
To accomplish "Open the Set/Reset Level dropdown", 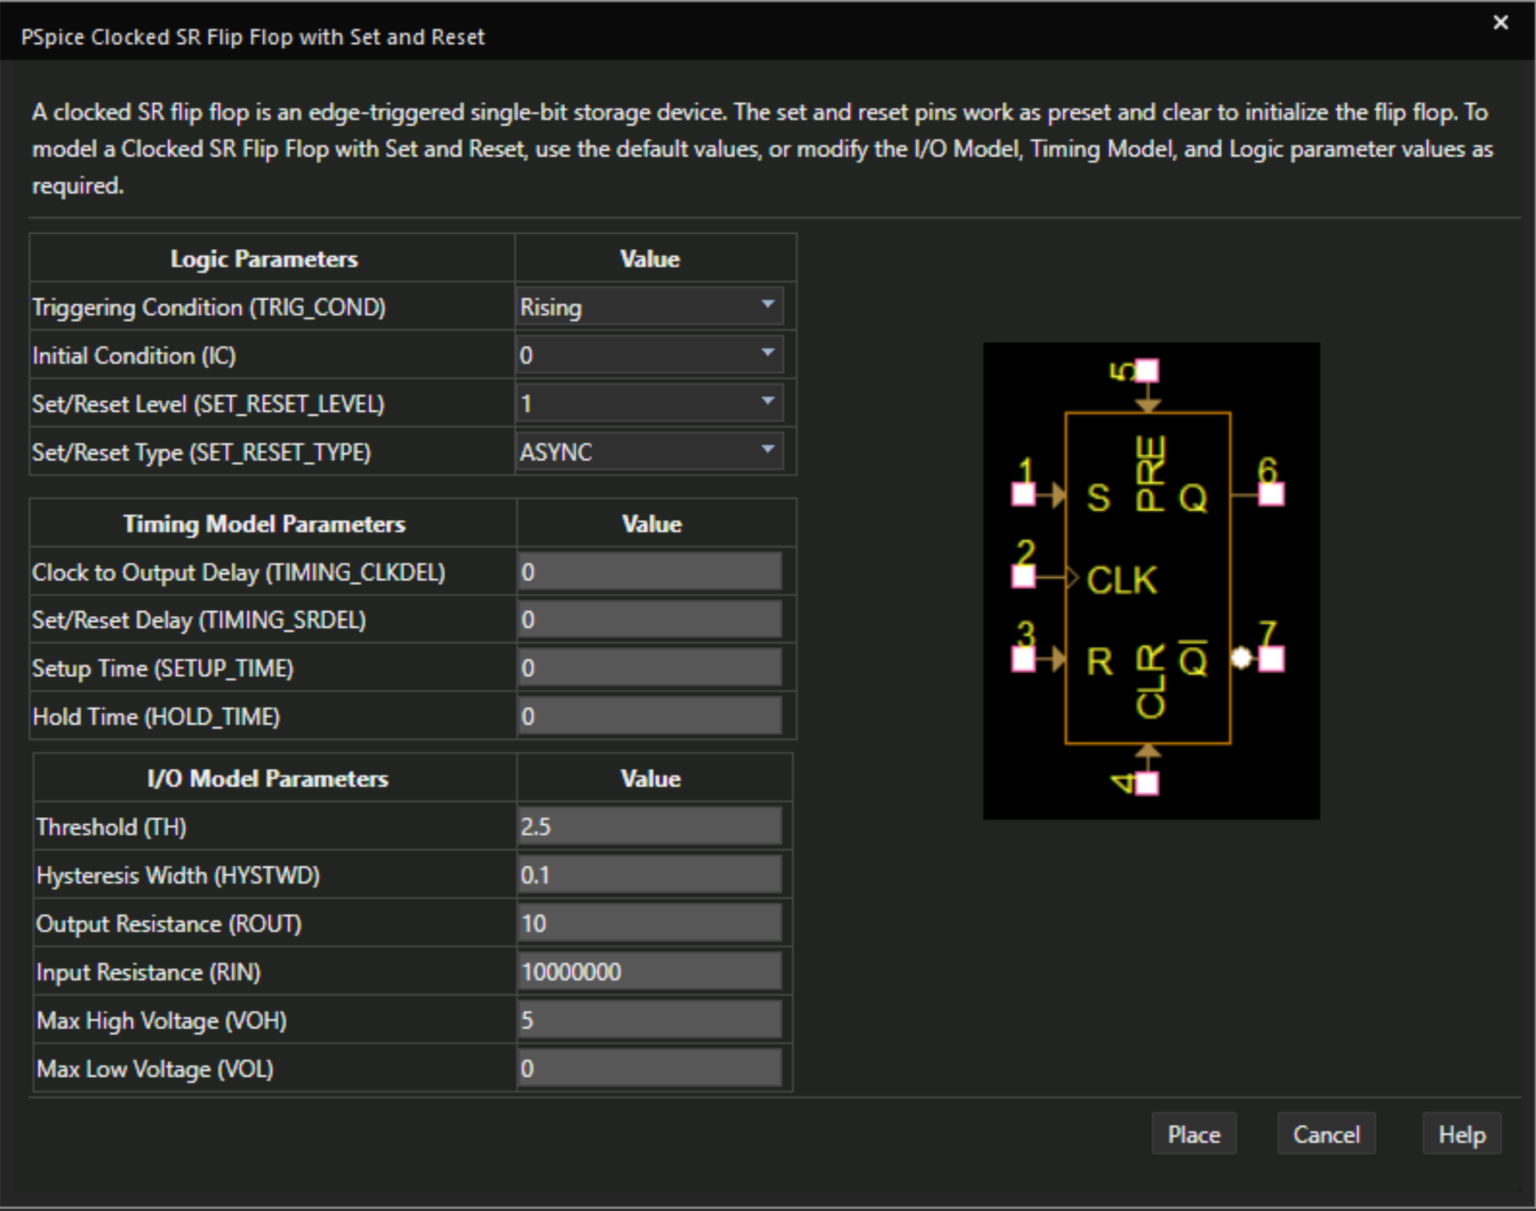I will pyautogui.click(x=766, y=402).
